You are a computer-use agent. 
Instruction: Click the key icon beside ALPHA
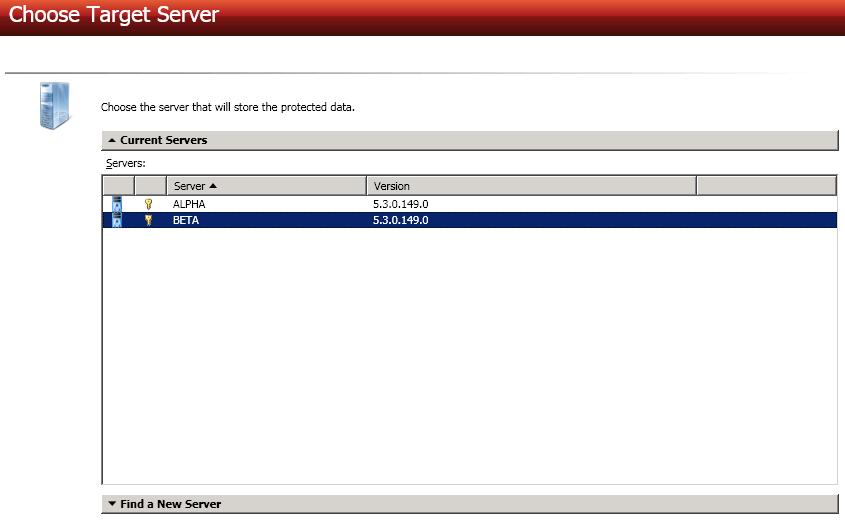[x=149, y=204]
